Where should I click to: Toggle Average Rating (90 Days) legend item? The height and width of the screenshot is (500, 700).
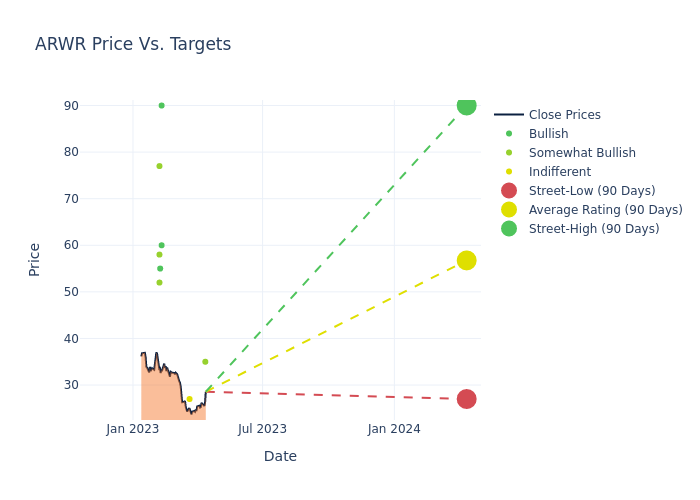[x=605, y=210]
